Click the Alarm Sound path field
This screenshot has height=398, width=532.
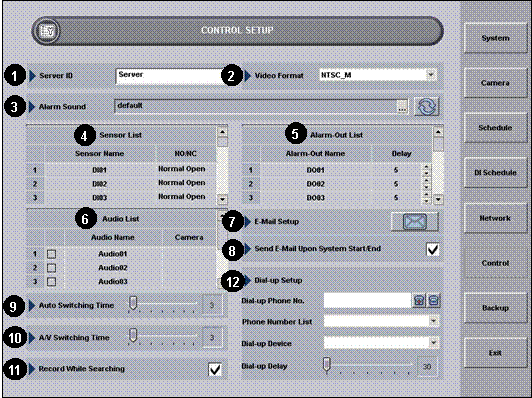[256, 107]
